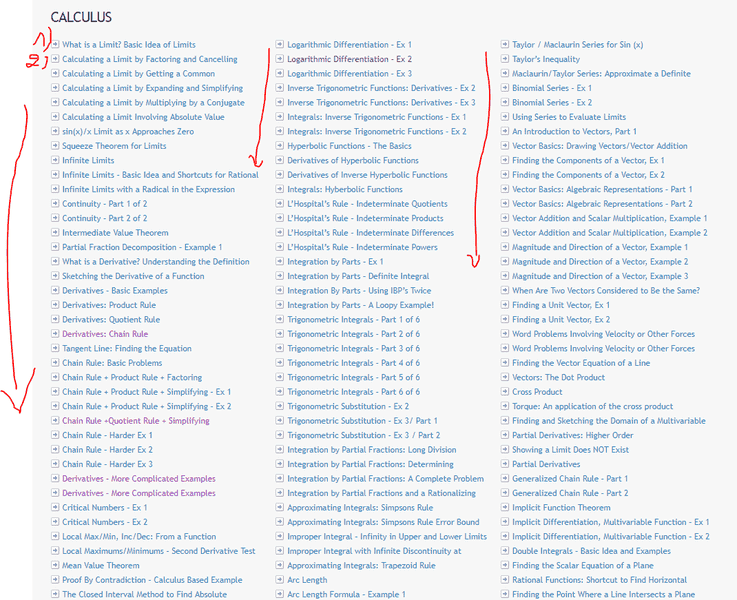The height and width of the screenshot is (600, 737).
Task: Open "Magnitude and Direction of a Vector, Example 2"
Action: [x=600, y=262]
